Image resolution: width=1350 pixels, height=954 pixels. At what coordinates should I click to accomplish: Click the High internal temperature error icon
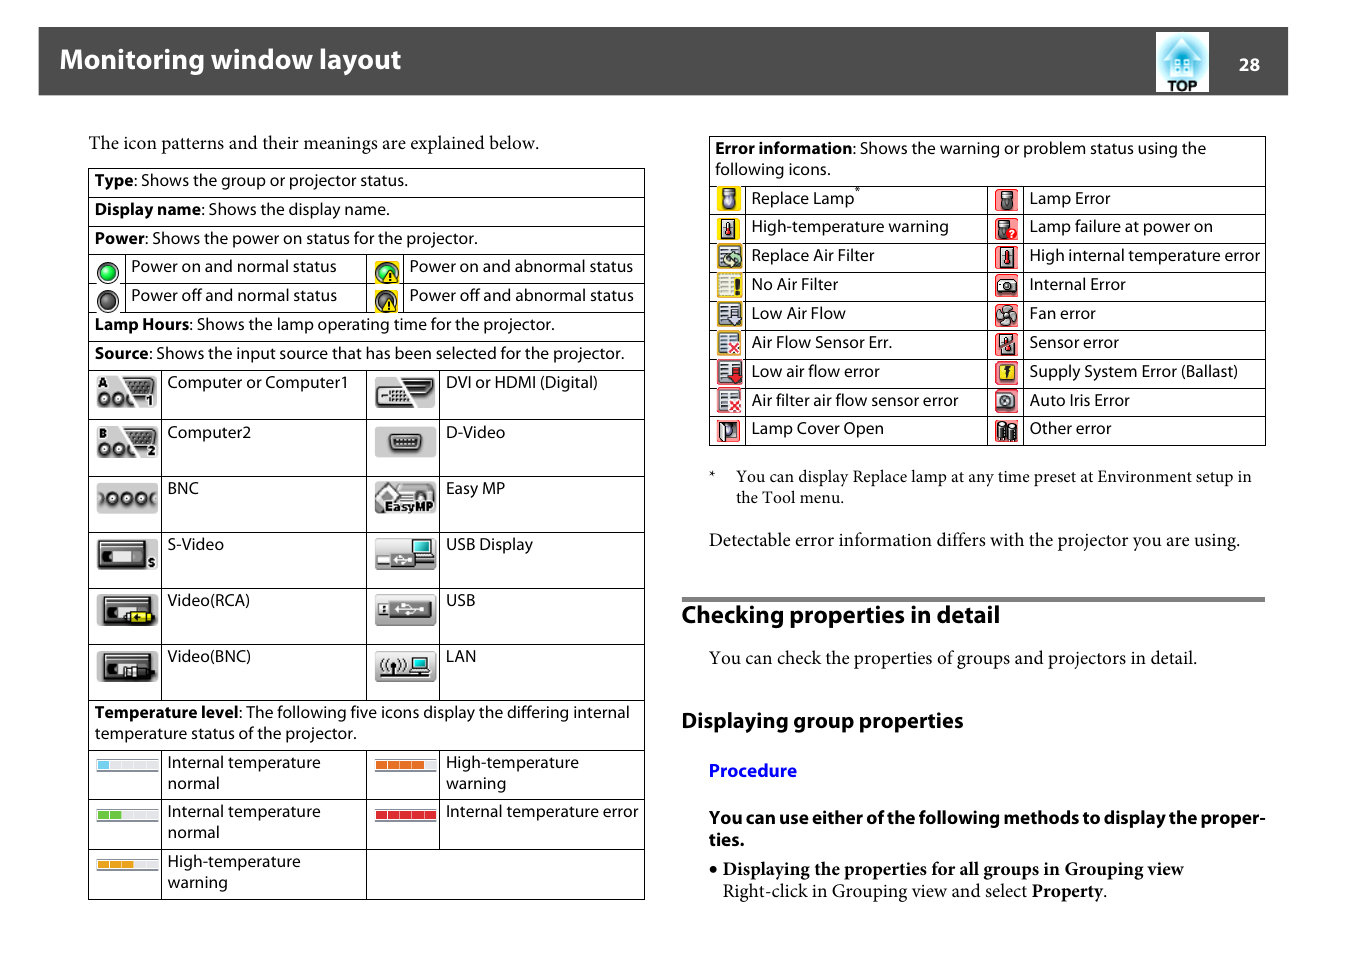pyautogui.click(x=1007, y=257)
